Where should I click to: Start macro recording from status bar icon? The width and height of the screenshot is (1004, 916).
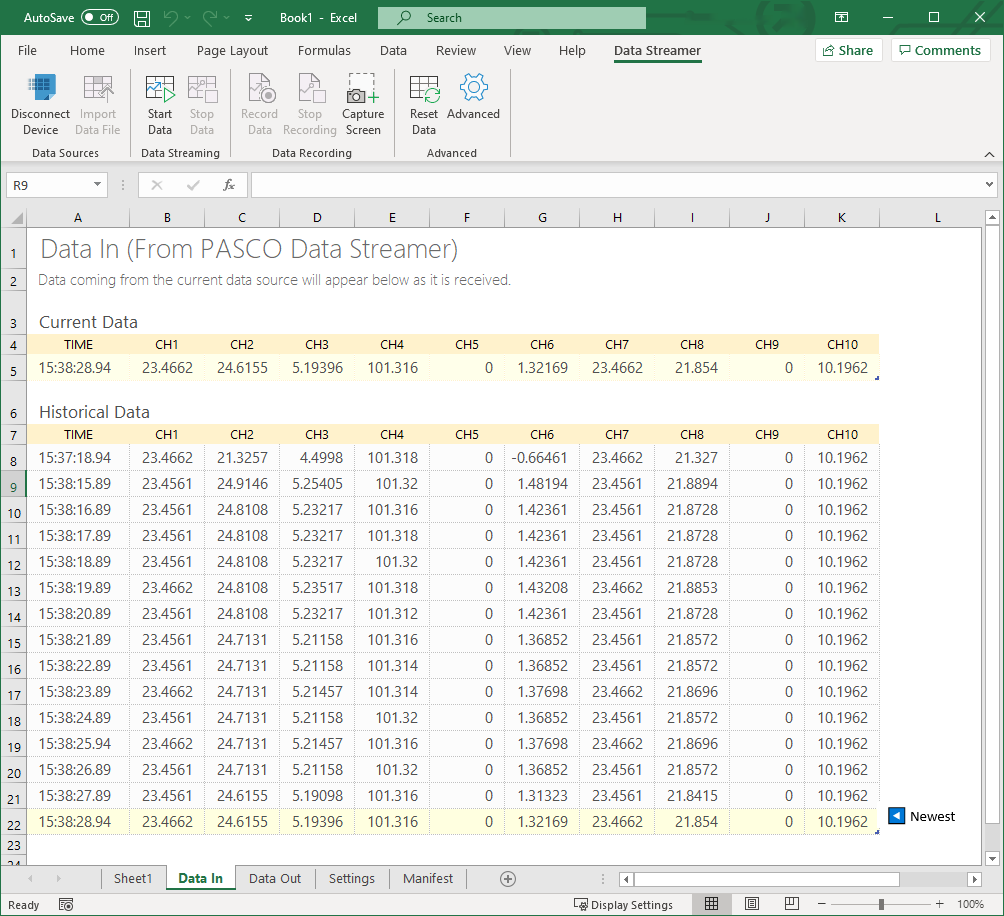[x=66, y=903]
